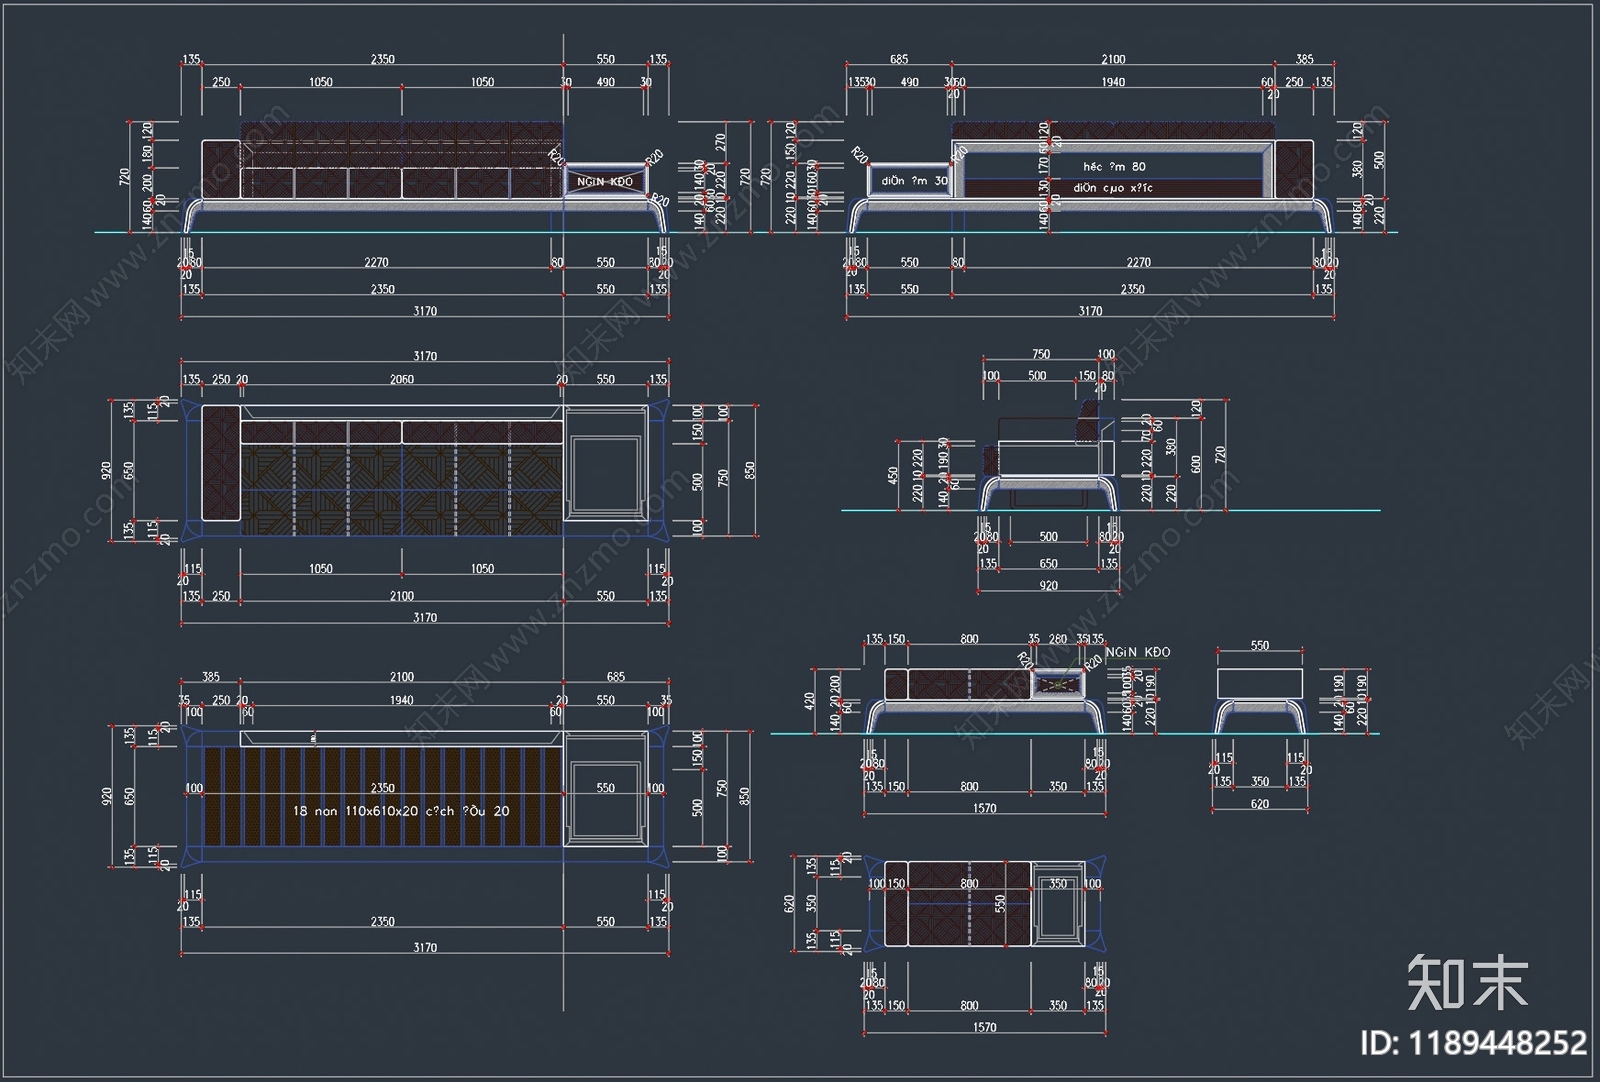Click the NGĂN KÉO drawer label in top-left elevation
Viewport: 1600px width, 1082px height.
pos(605,182)
